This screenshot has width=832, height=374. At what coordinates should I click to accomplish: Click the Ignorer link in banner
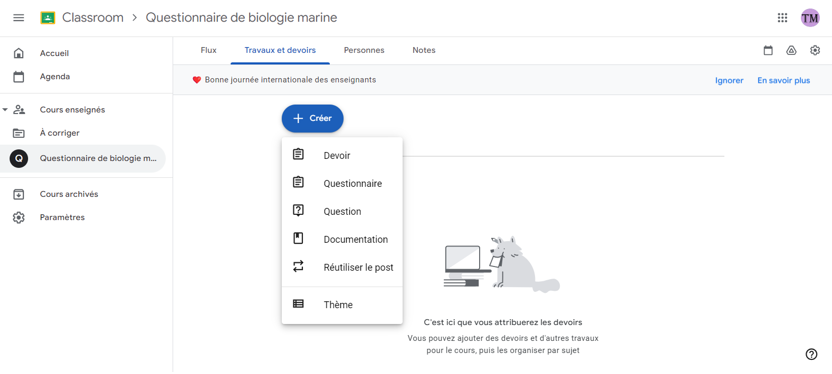pos(729,81)
